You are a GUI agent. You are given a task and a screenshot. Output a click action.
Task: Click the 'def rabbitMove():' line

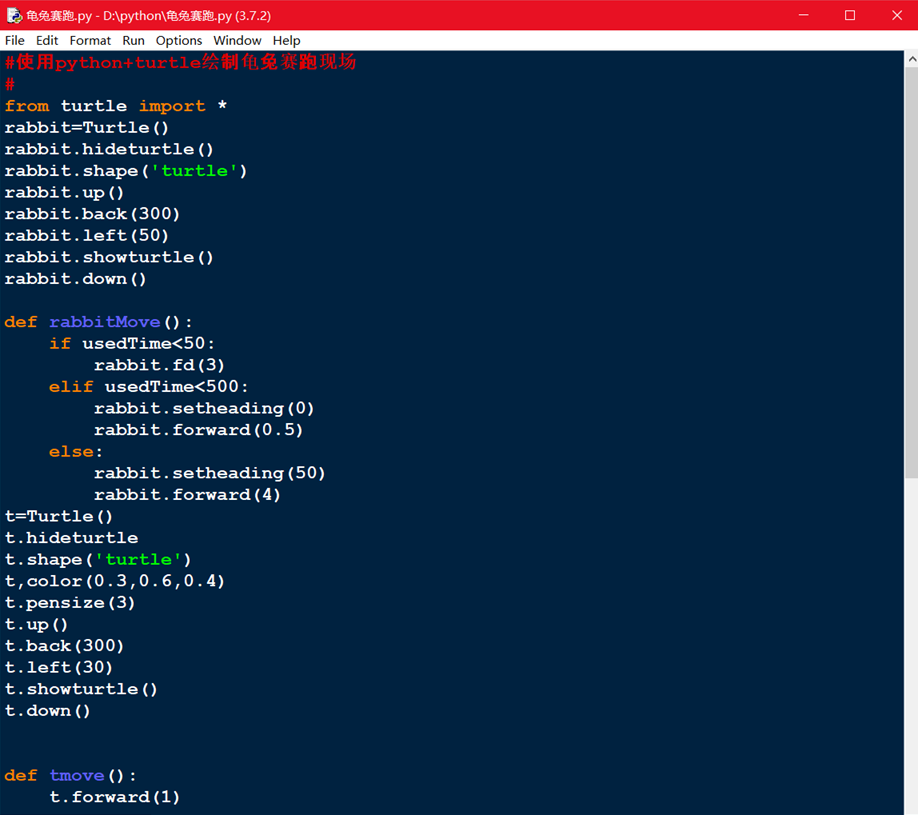[98, 322]
